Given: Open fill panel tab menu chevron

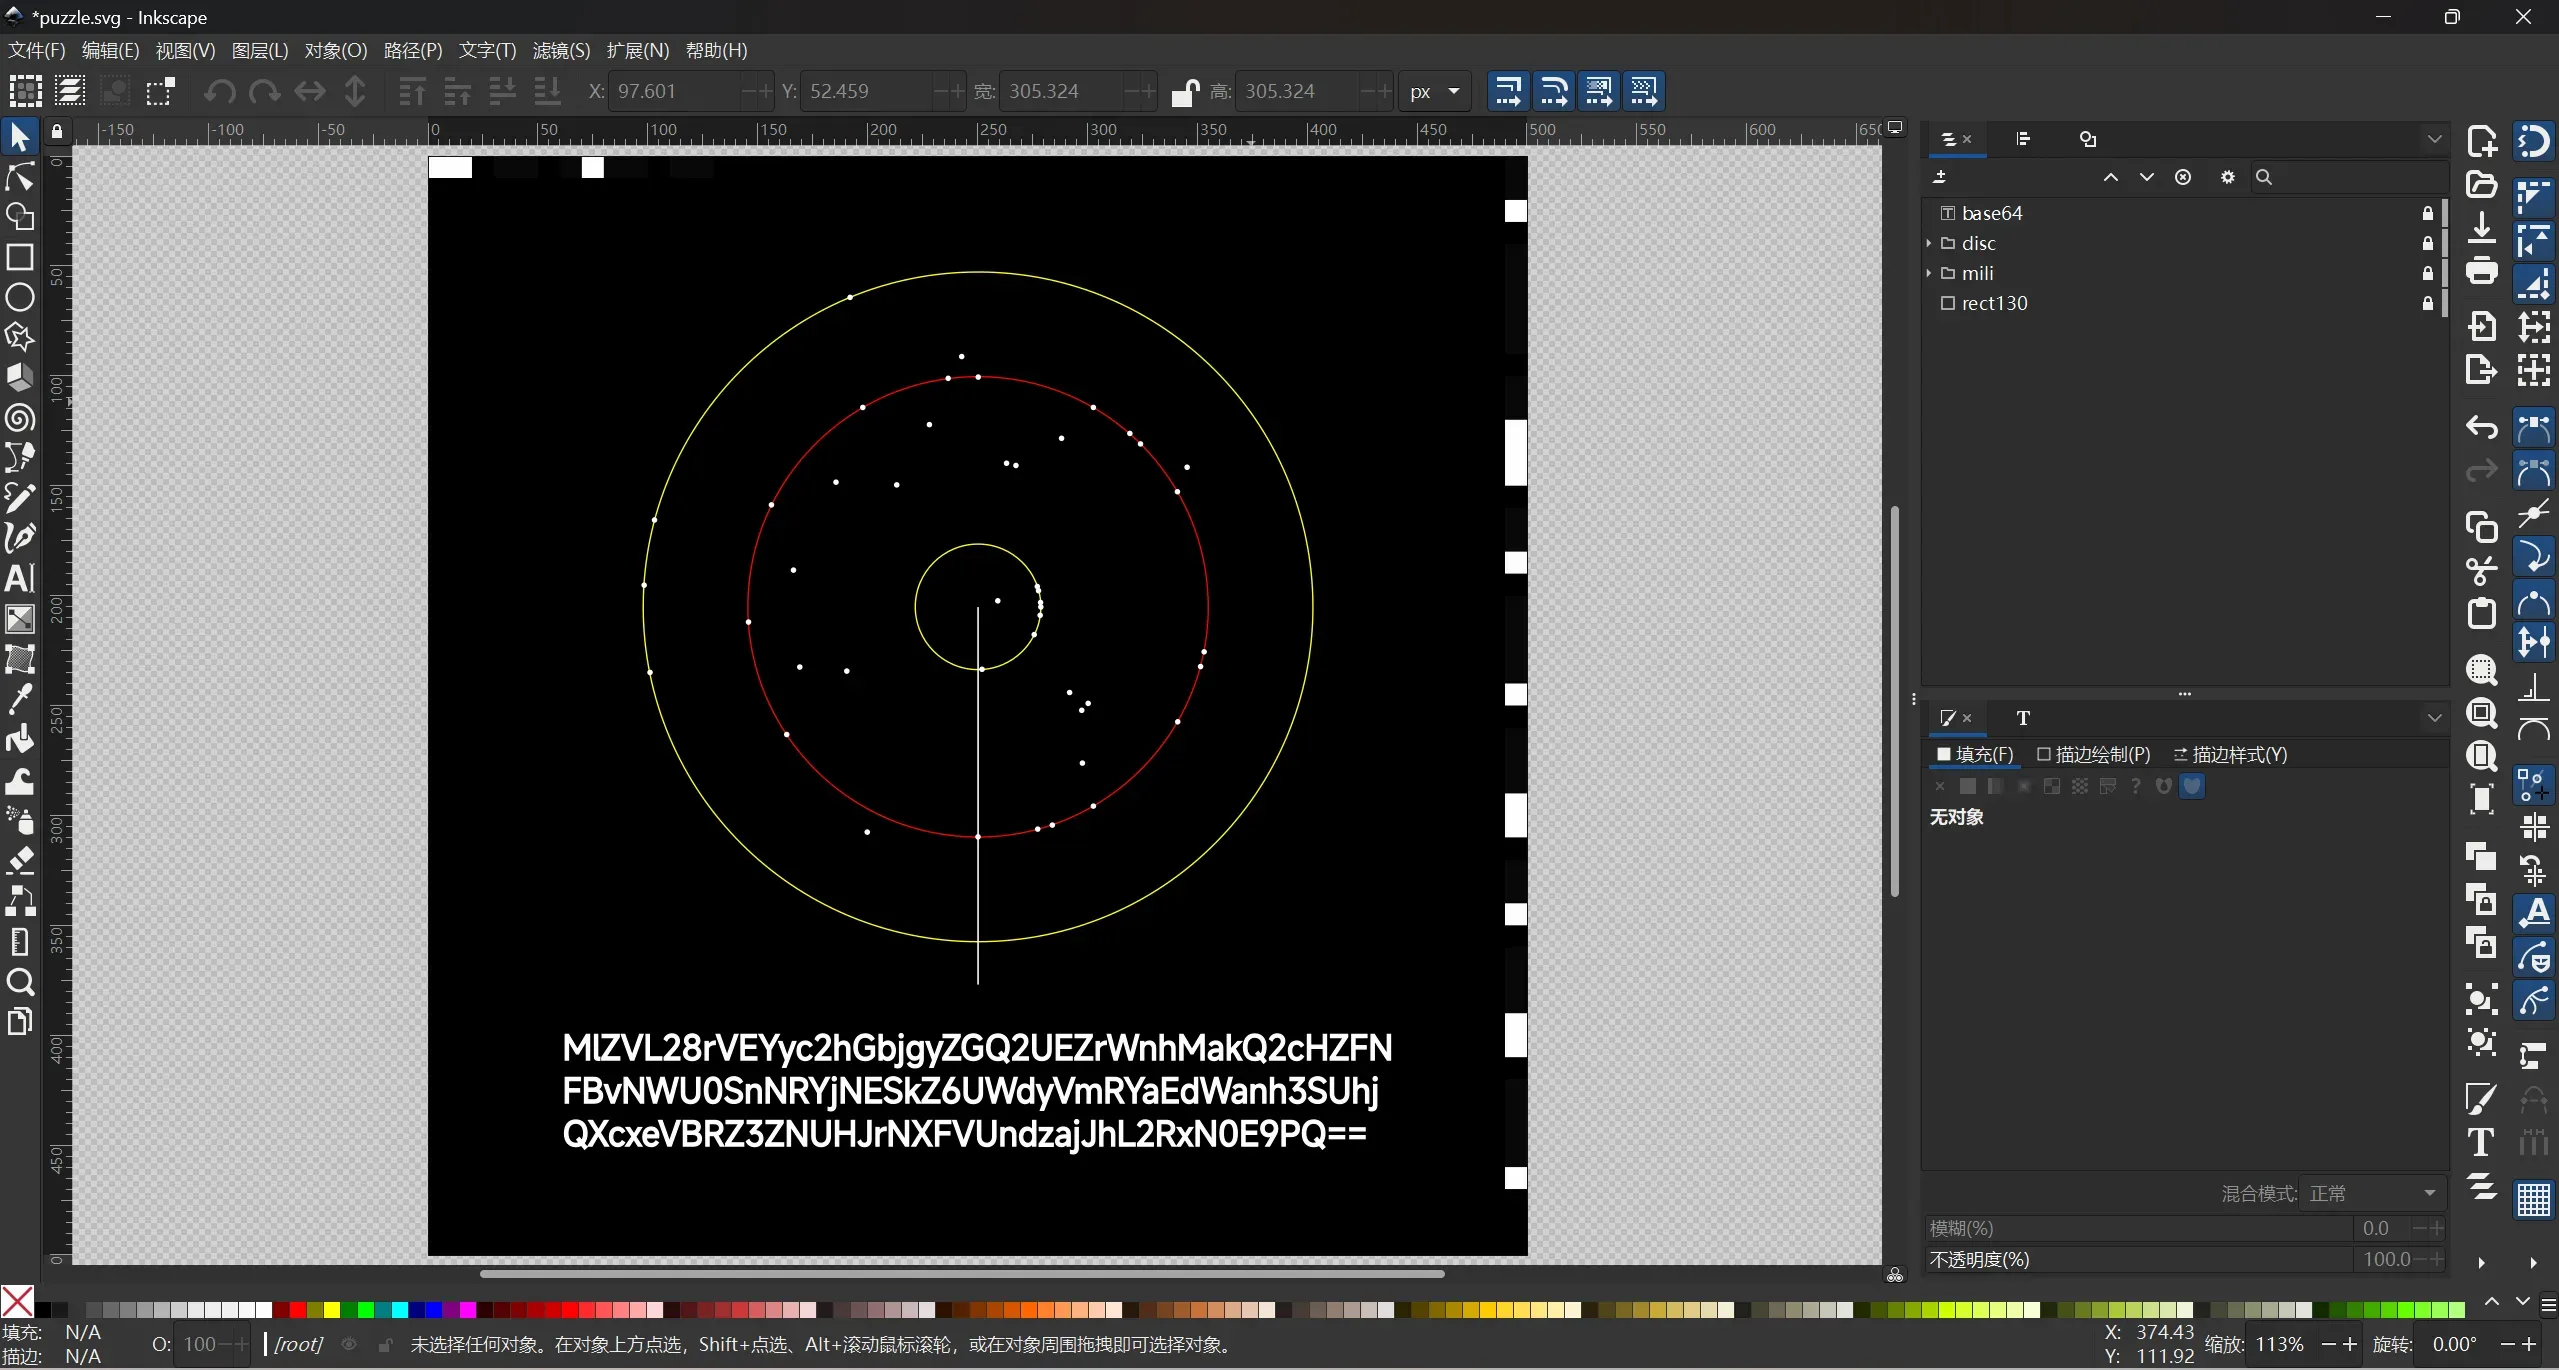Looking at the screenshot, I should [2435, 718].
